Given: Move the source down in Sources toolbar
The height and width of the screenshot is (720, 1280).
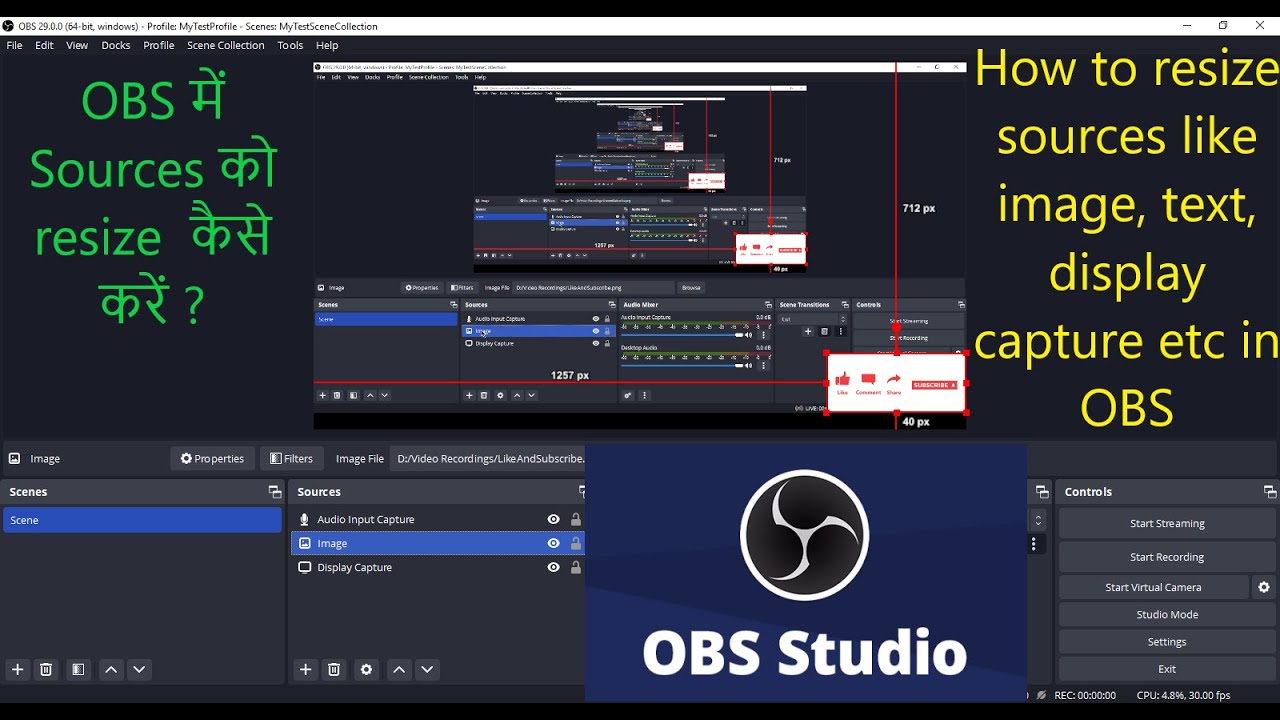Looking at the screenshot, I should click(x=427, y=669).
